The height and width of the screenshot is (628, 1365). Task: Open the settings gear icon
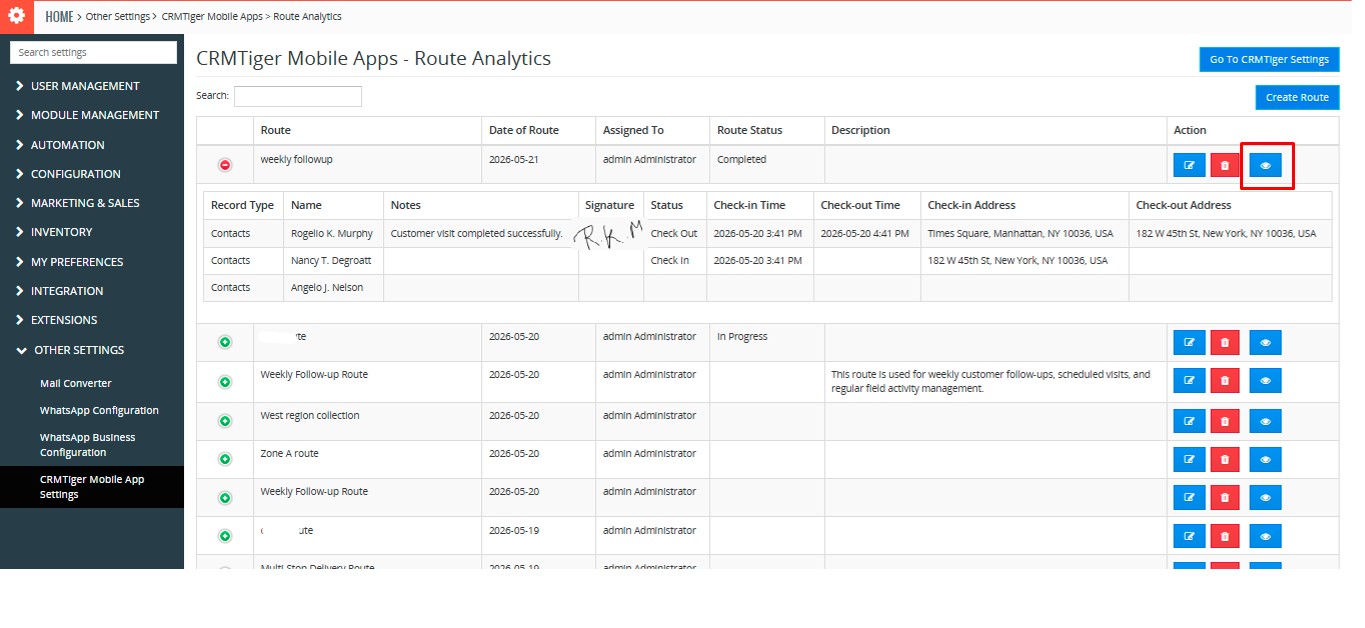click(x=16, y=16)
